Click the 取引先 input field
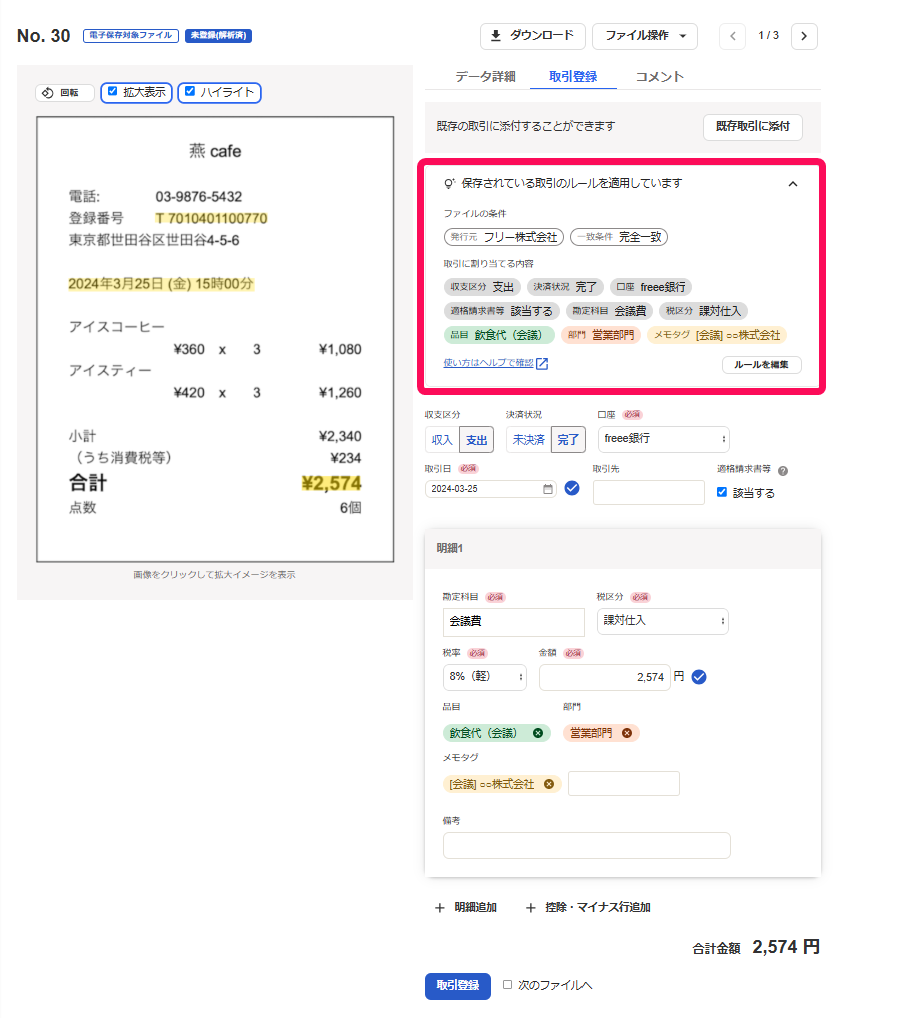This screenshot has width=919, height=1018. point(648,492)
